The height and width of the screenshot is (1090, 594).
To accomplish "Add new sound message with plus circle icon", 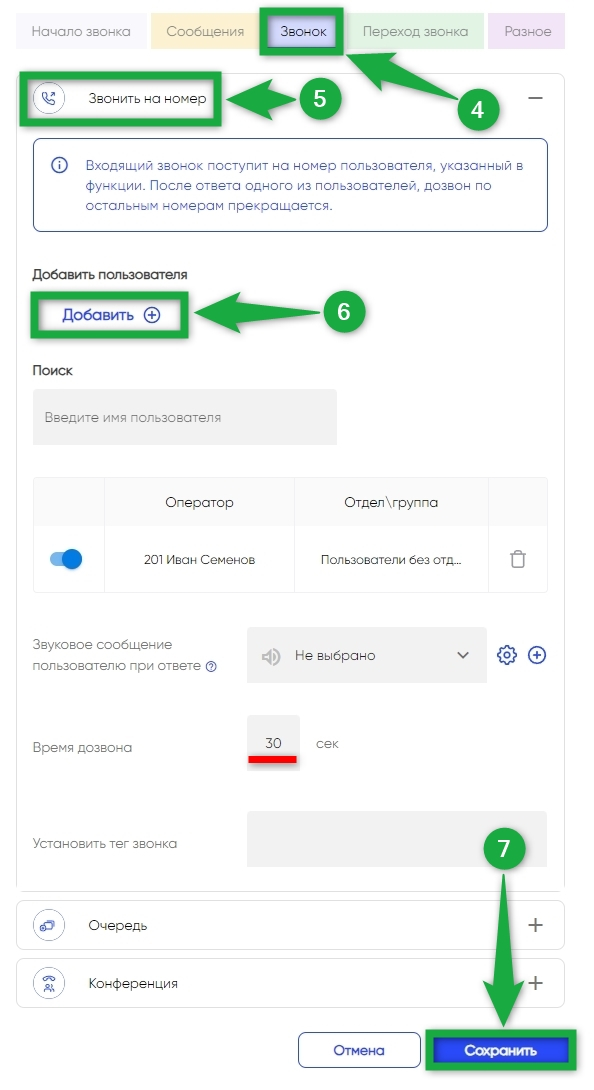I will coord(537,655).
